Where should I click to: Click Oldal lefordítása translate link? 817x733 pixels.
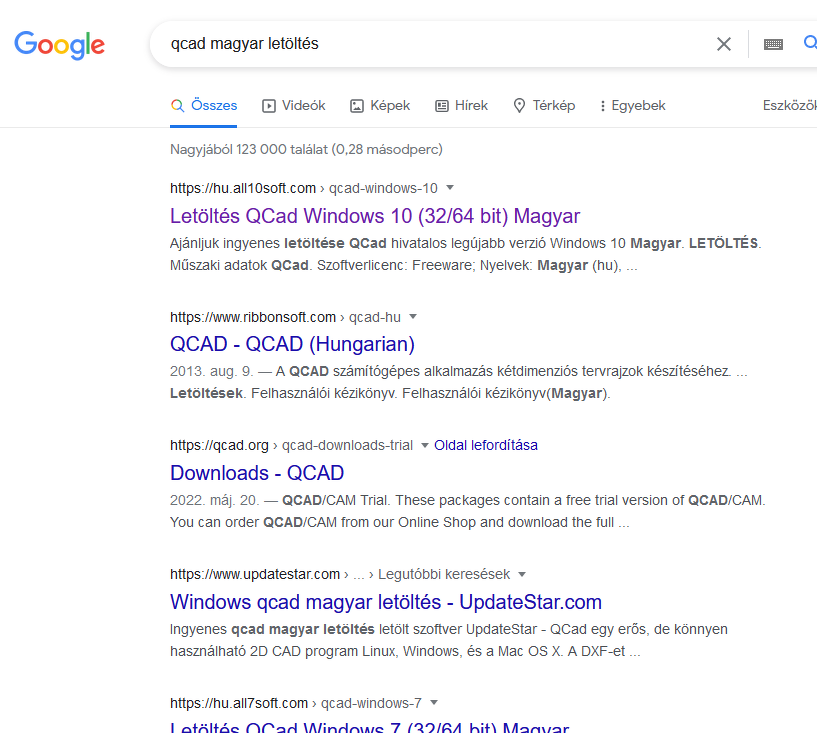point(486,445)
